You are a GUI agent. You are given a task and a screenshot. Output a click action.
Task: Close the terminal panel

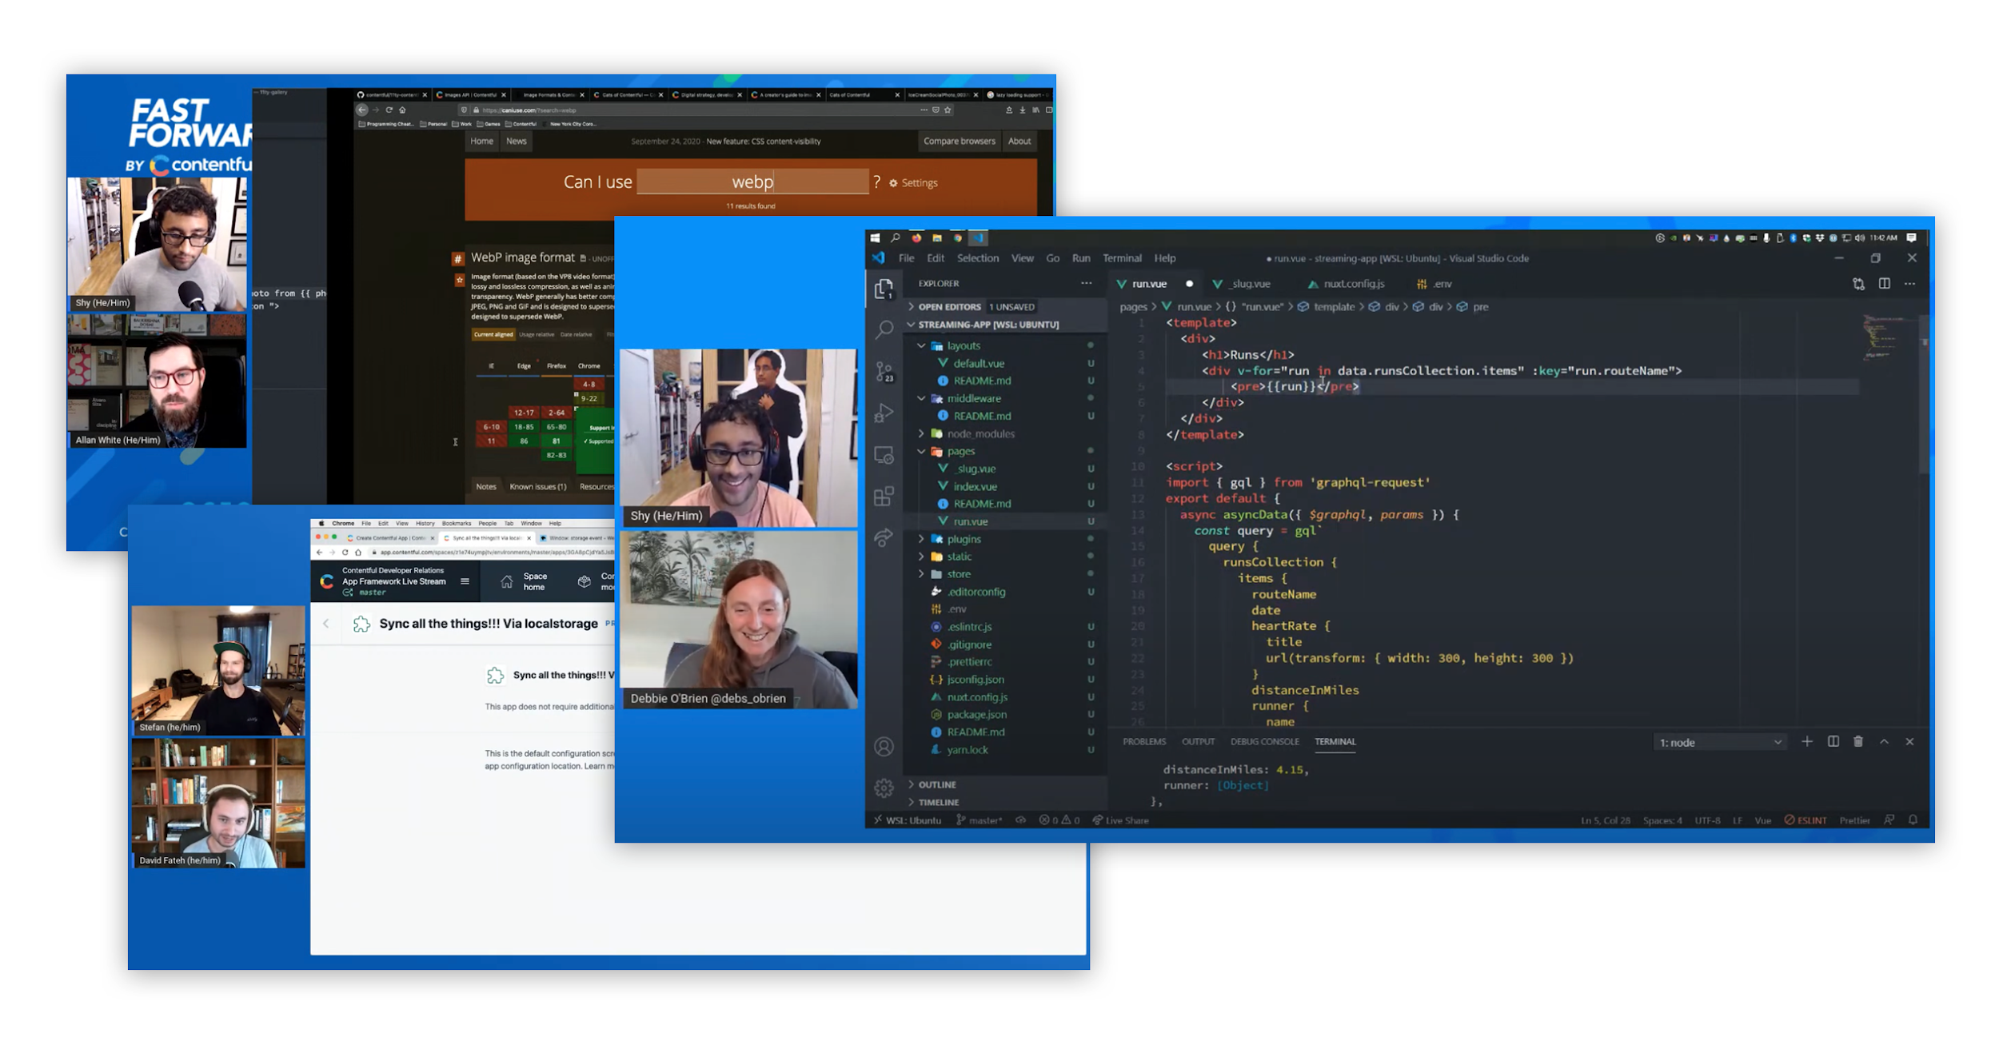(x=1910, y=742)
